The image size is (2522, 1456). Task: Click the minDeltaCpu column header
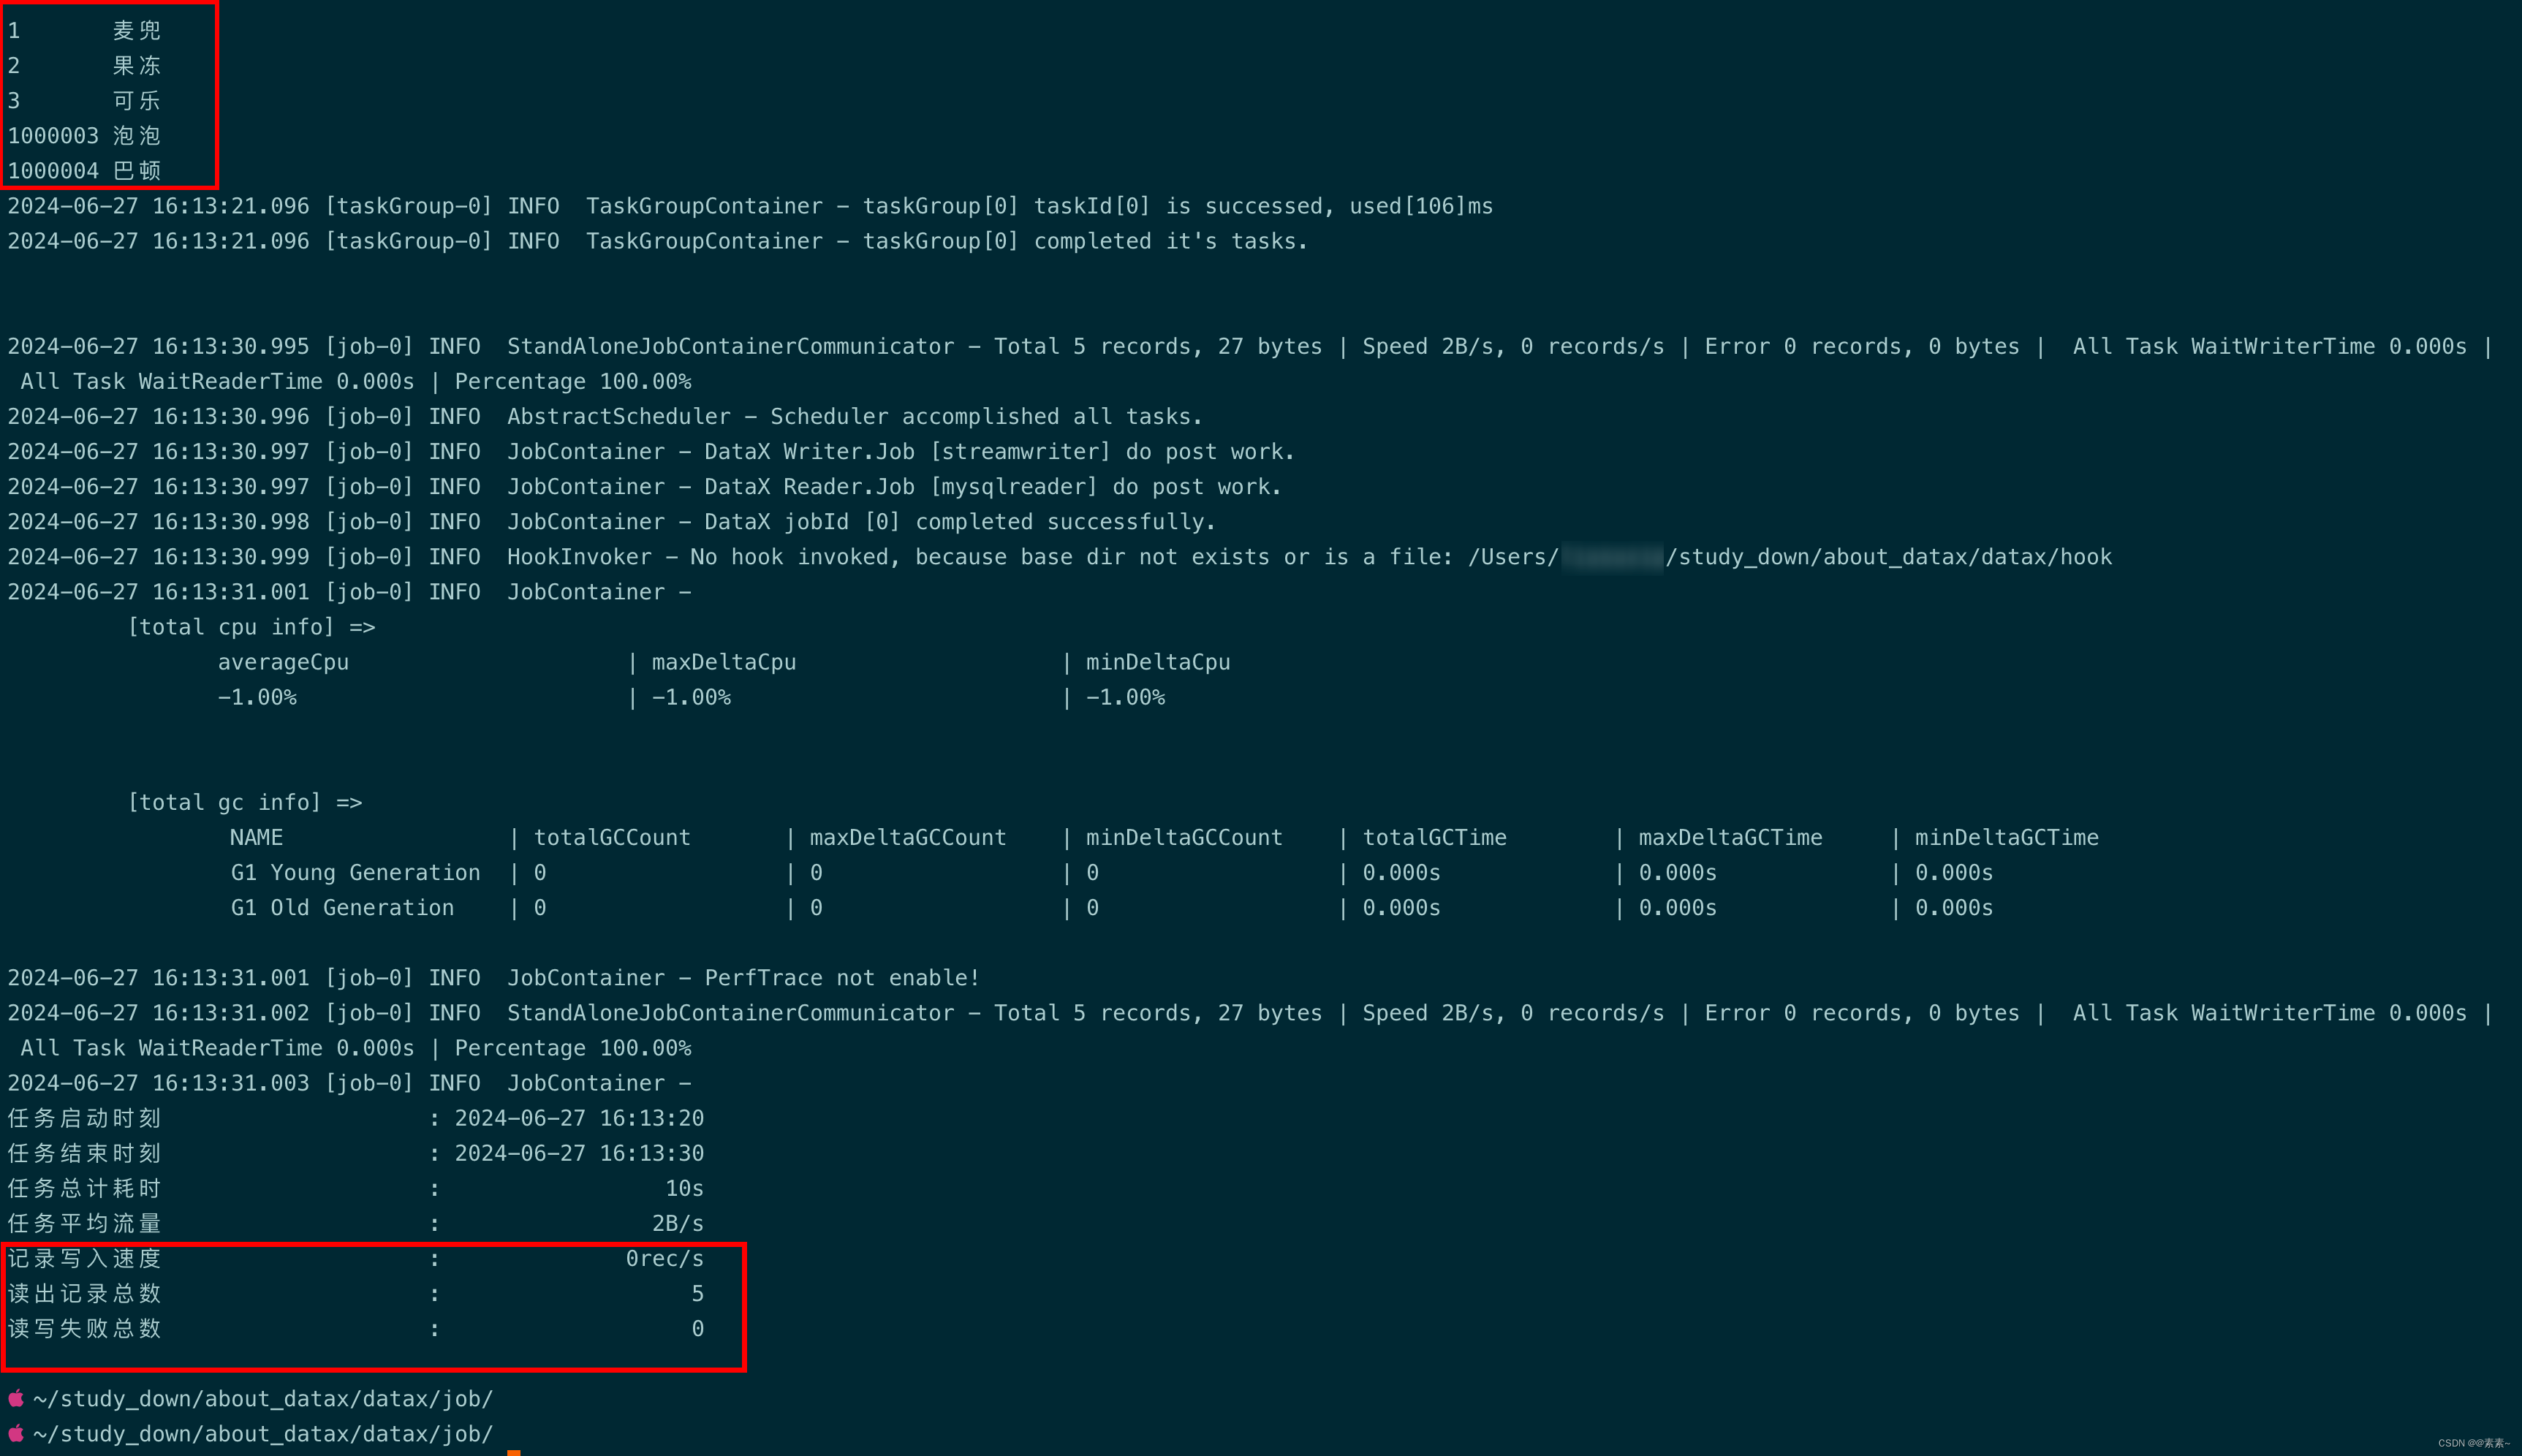(1158, 662)
